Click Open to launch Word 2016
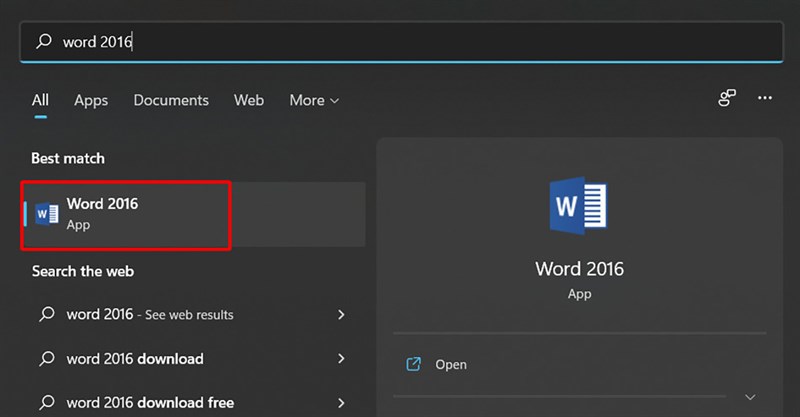Image resolution: width=800 pixels, height=417 pixels. pyautogui.click(x=451, y=365)
